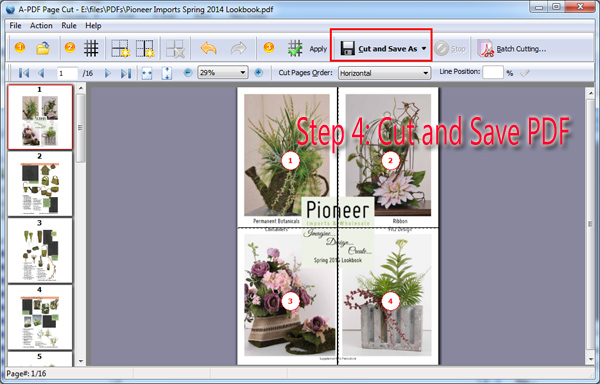Click the Line Position input field

coord(492,72)
